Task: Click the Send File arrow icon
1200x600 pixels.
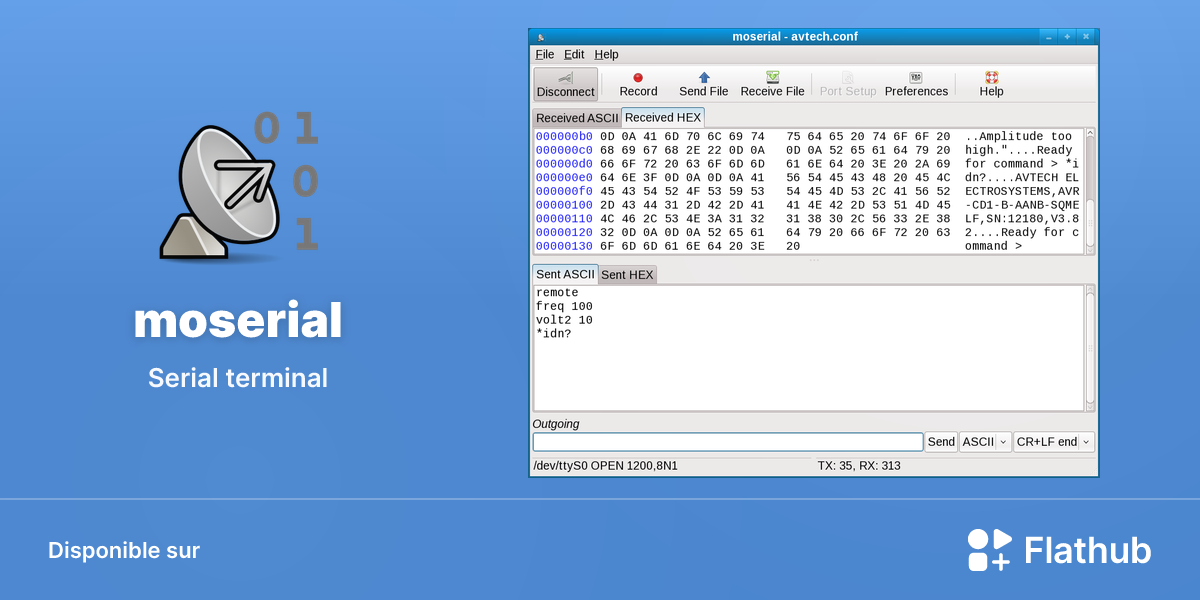Action: 704,77
